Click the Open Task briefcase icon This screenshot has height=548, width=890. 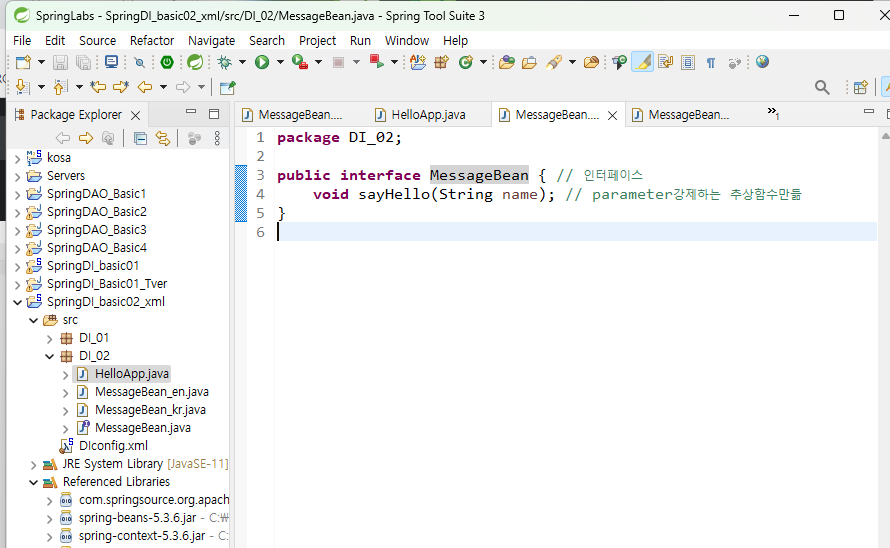click(529, 62)
